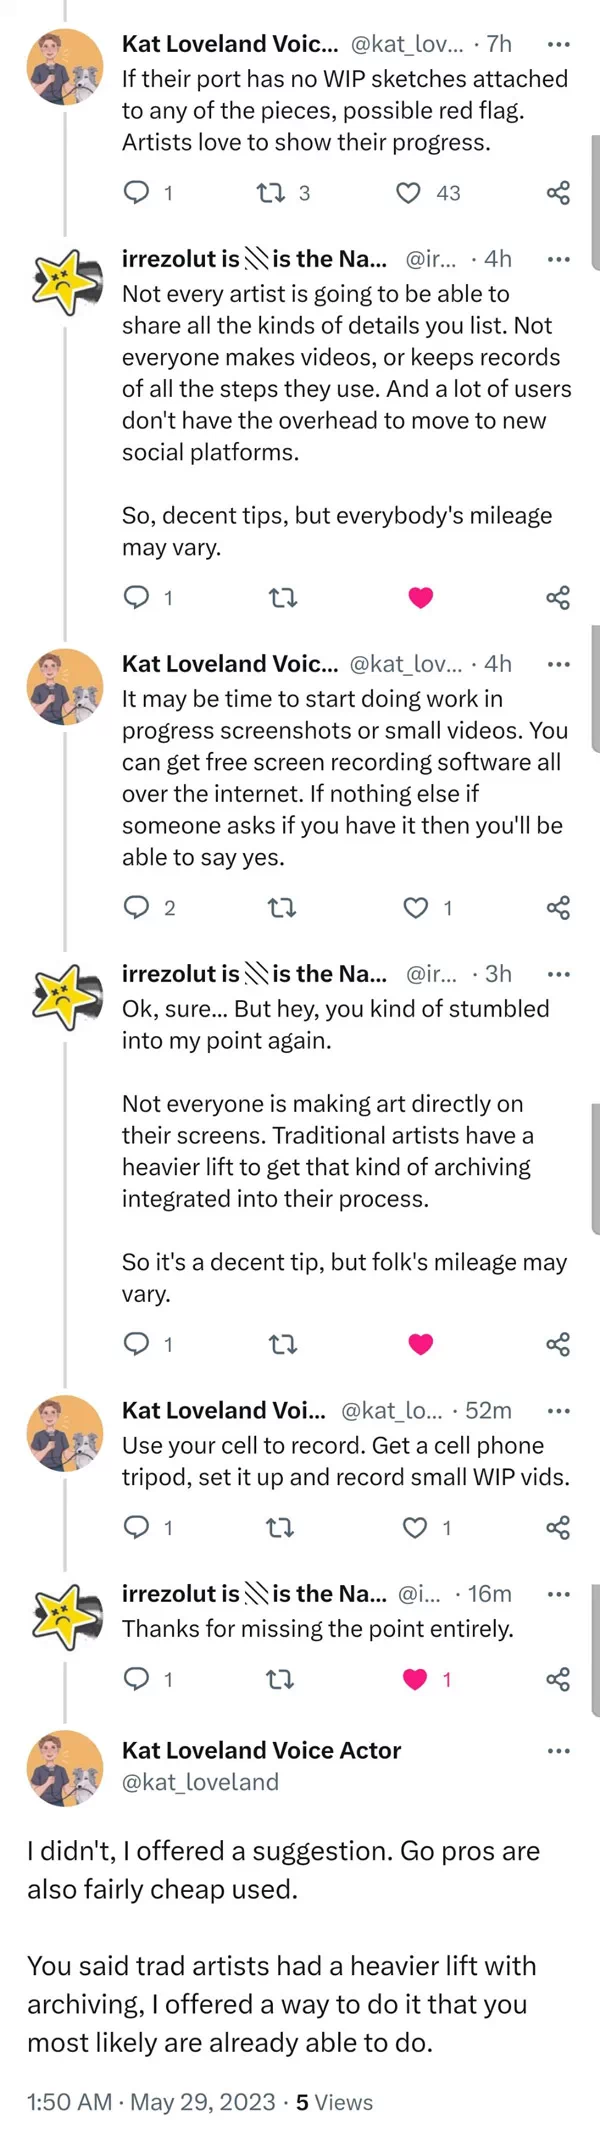The image size is (600, 2140).
Task: Open the 1:50 AM May 29, 2023 timestamp
Action: tap(151, 2102)
